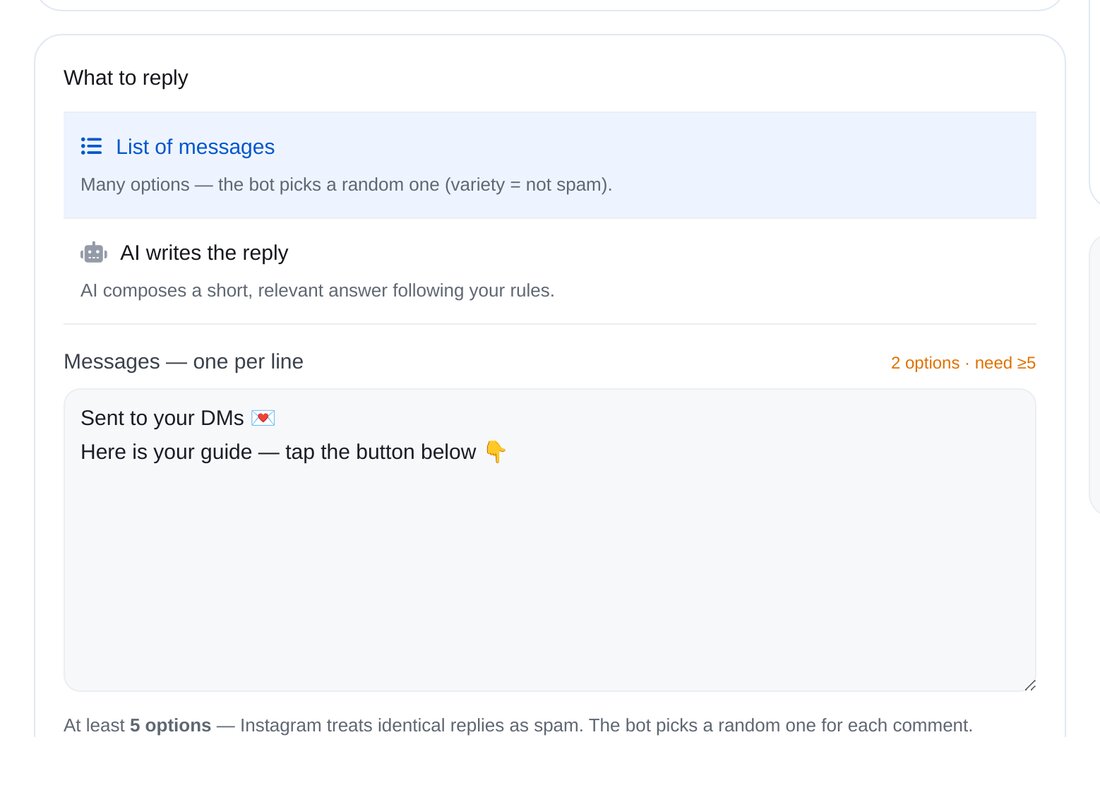Screen dimensions: 1100x802
Task: Click the 'AI composes a short' description
Action: [x=317, y=290]
